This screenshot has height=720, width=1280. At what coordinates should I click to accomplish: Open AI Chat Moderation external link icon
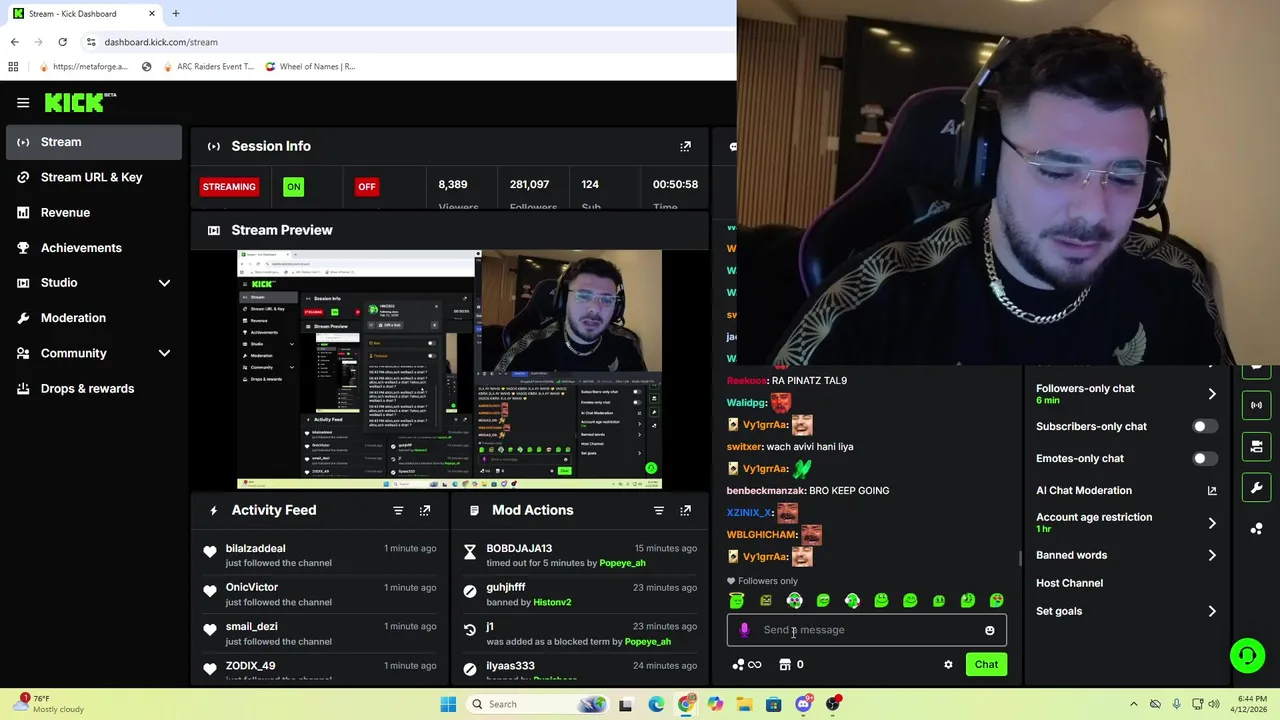click(x=1212, y=490)
